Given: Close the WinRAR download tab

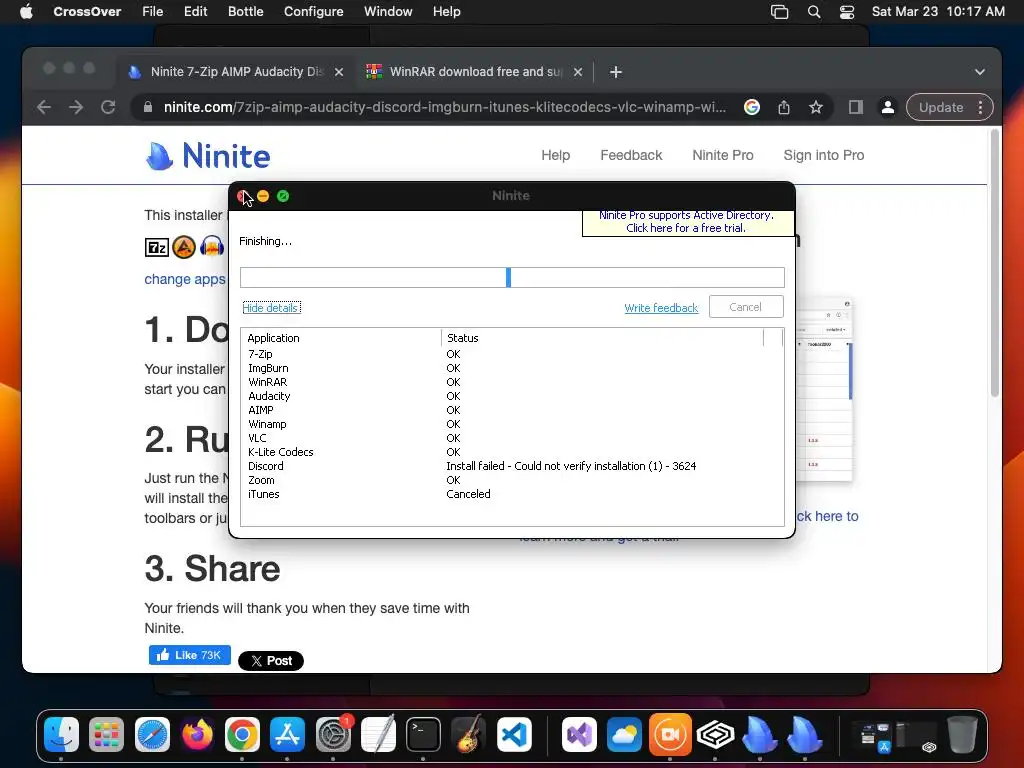Looking at the screenshot, I should coord(578,72).
